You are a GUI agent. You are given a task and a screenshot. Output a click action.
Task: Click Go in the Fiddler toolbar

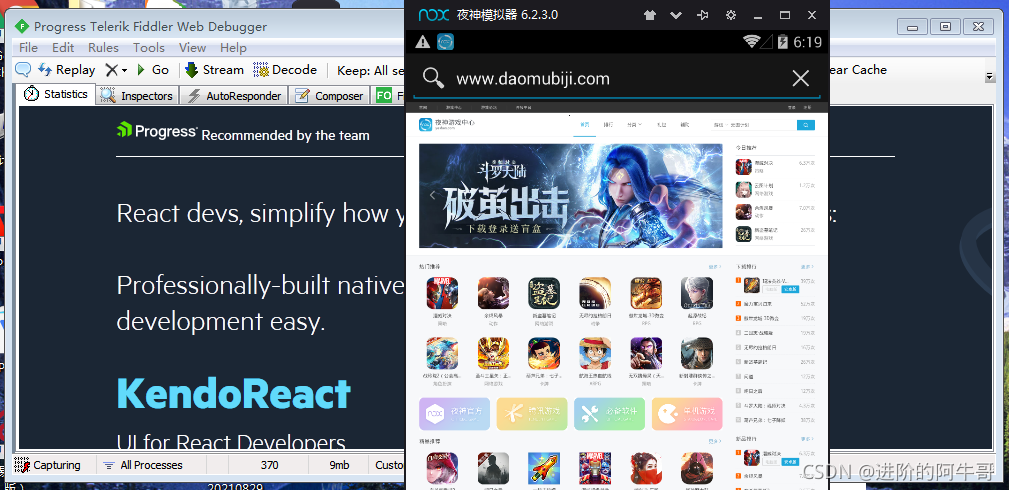tap(153, 70)
